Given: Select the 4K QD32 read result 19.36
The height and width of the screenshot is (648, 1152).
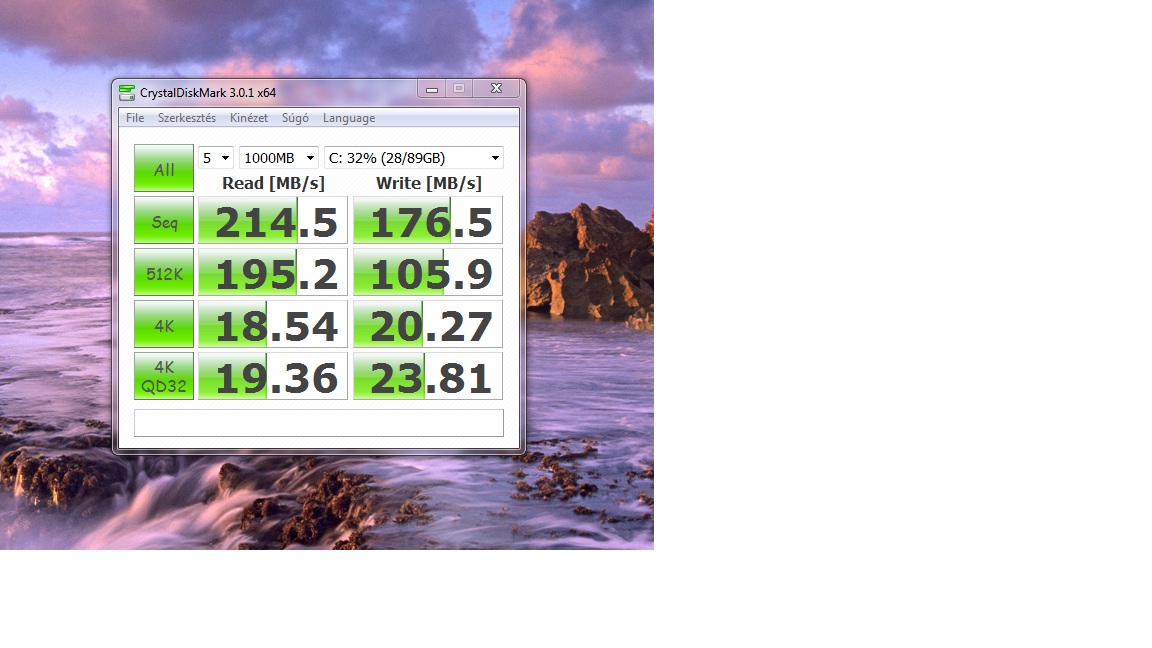Looking at the screenshot, I should (273, 377).
